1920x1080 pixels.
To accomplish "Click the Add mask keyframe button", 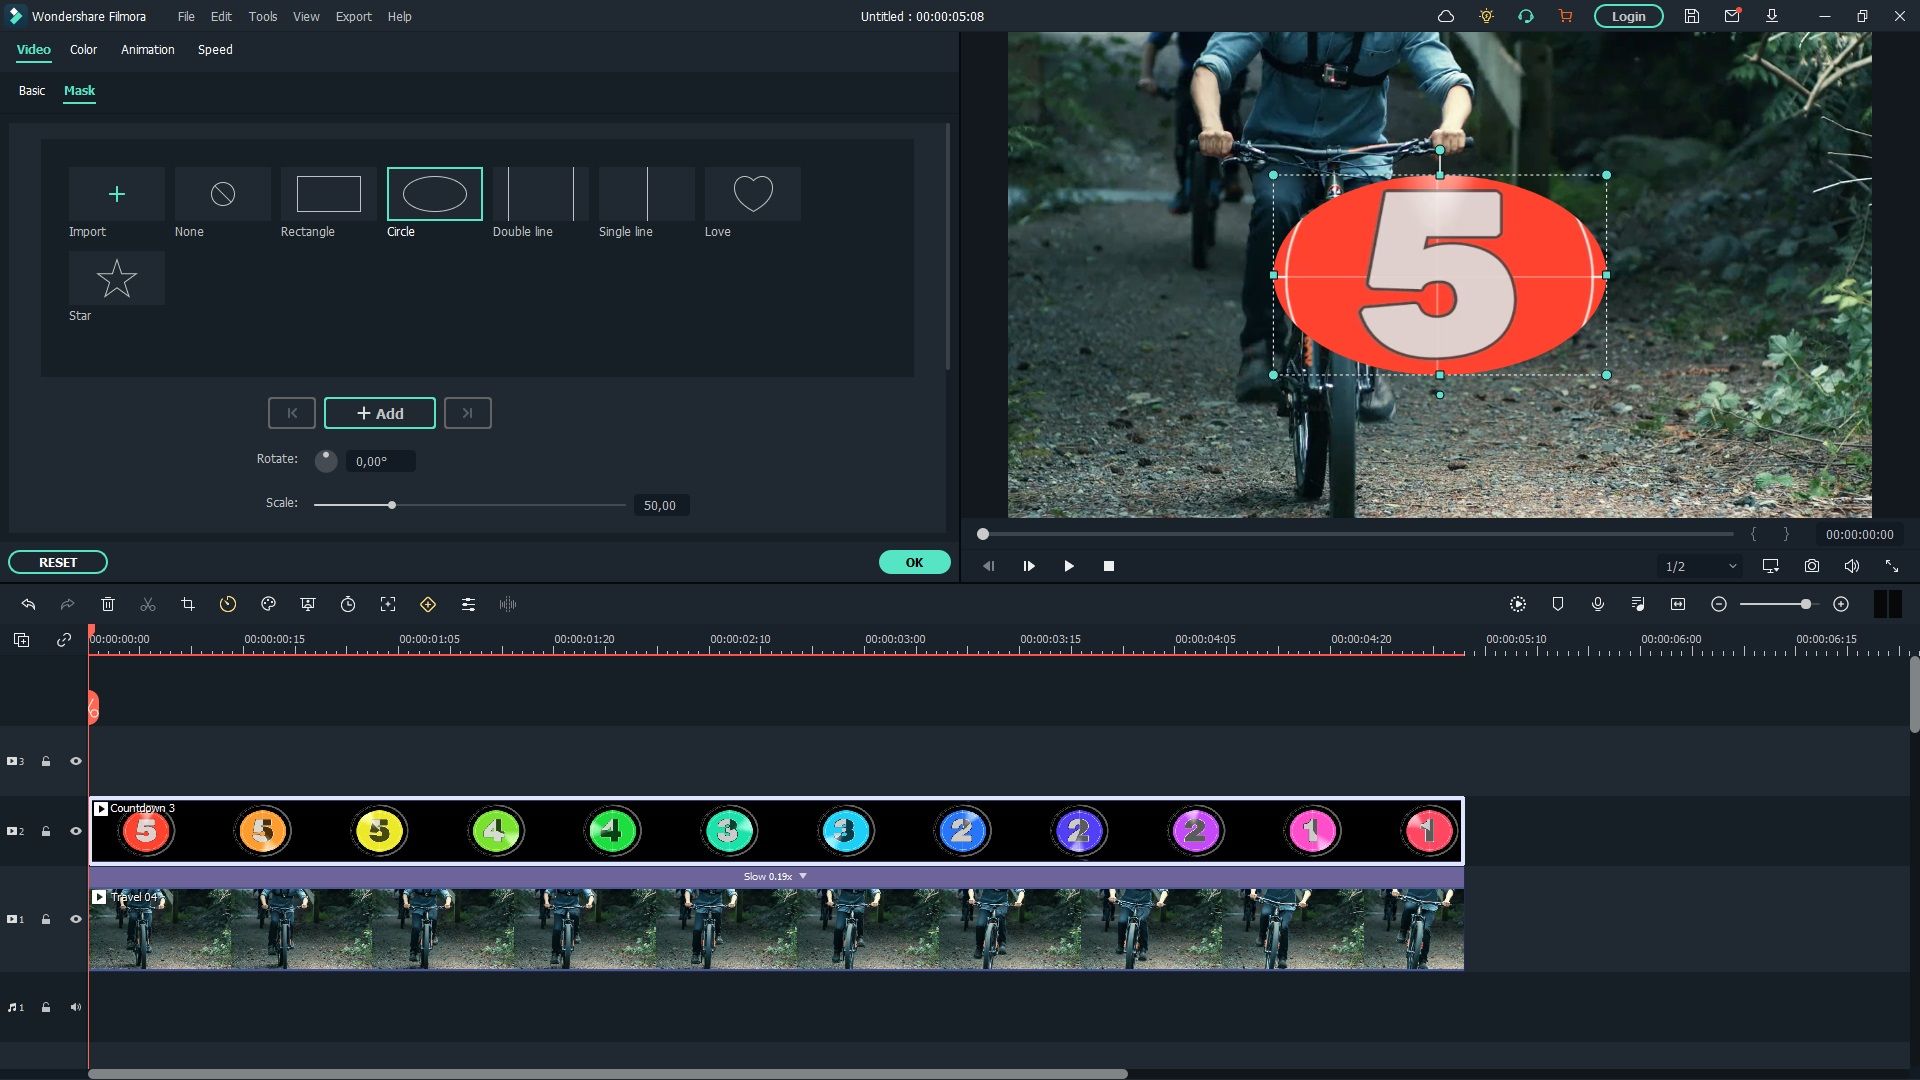I will (x=380, y=413).
